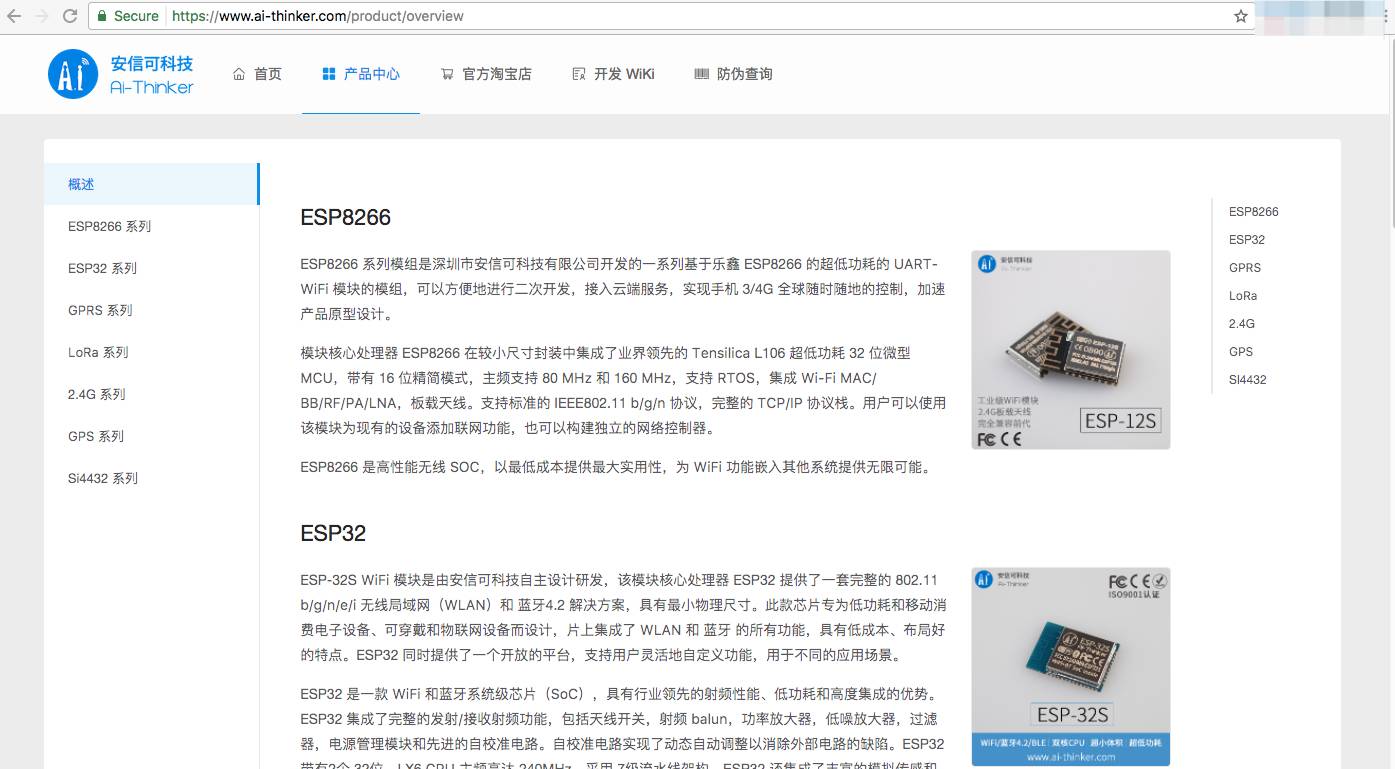Viewport: 1395px width, 769px height.
Task: Click the sentence starting ESP8266 是高性能无线 SOC
Action: [616, 467]
